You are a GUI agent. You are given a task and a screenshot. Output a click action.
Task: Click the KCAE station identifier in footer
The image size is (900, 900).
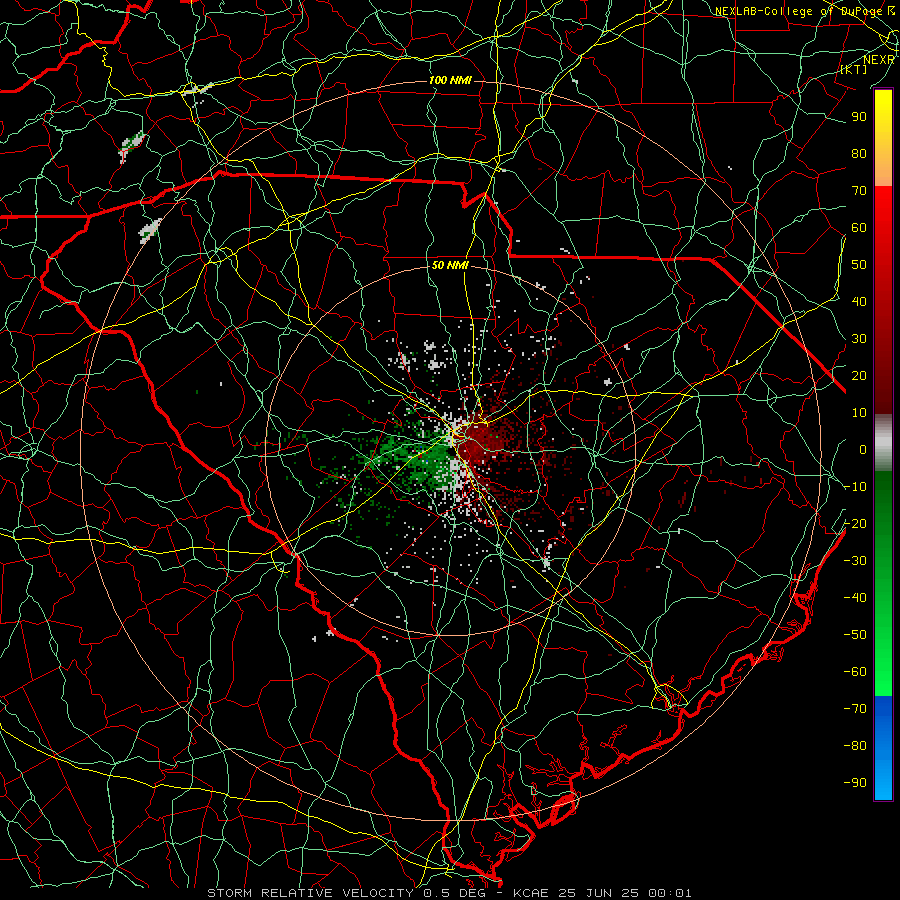(531, 893)
